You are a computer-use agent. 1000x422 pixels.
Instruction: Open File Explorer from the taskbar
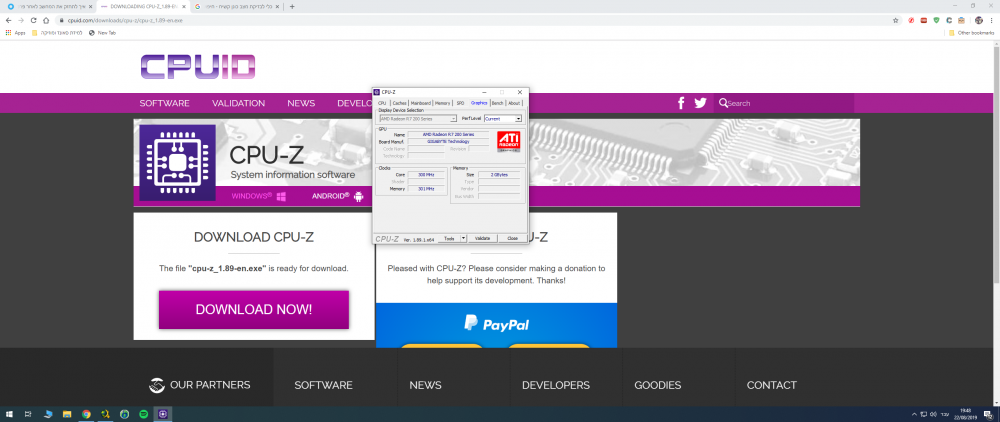pos(66,414)
